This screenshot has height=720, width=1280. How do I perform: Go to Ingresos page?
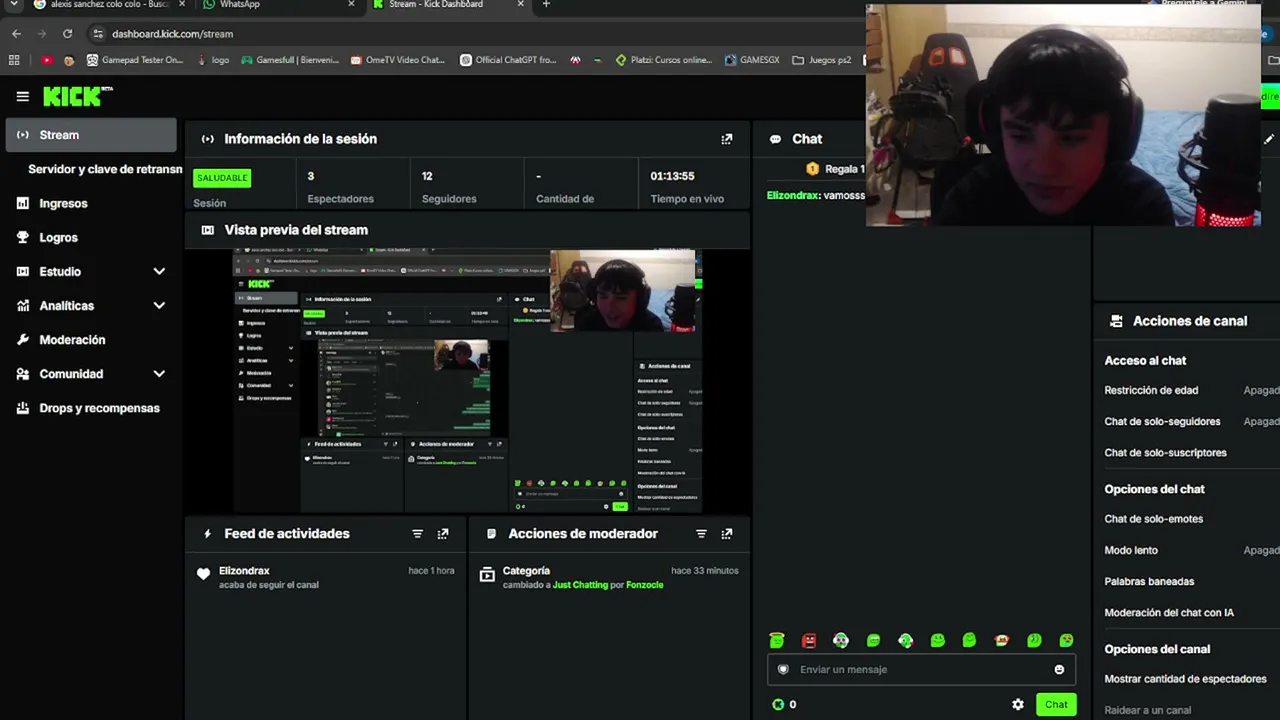pyautogui.click(x=63, y=203)
